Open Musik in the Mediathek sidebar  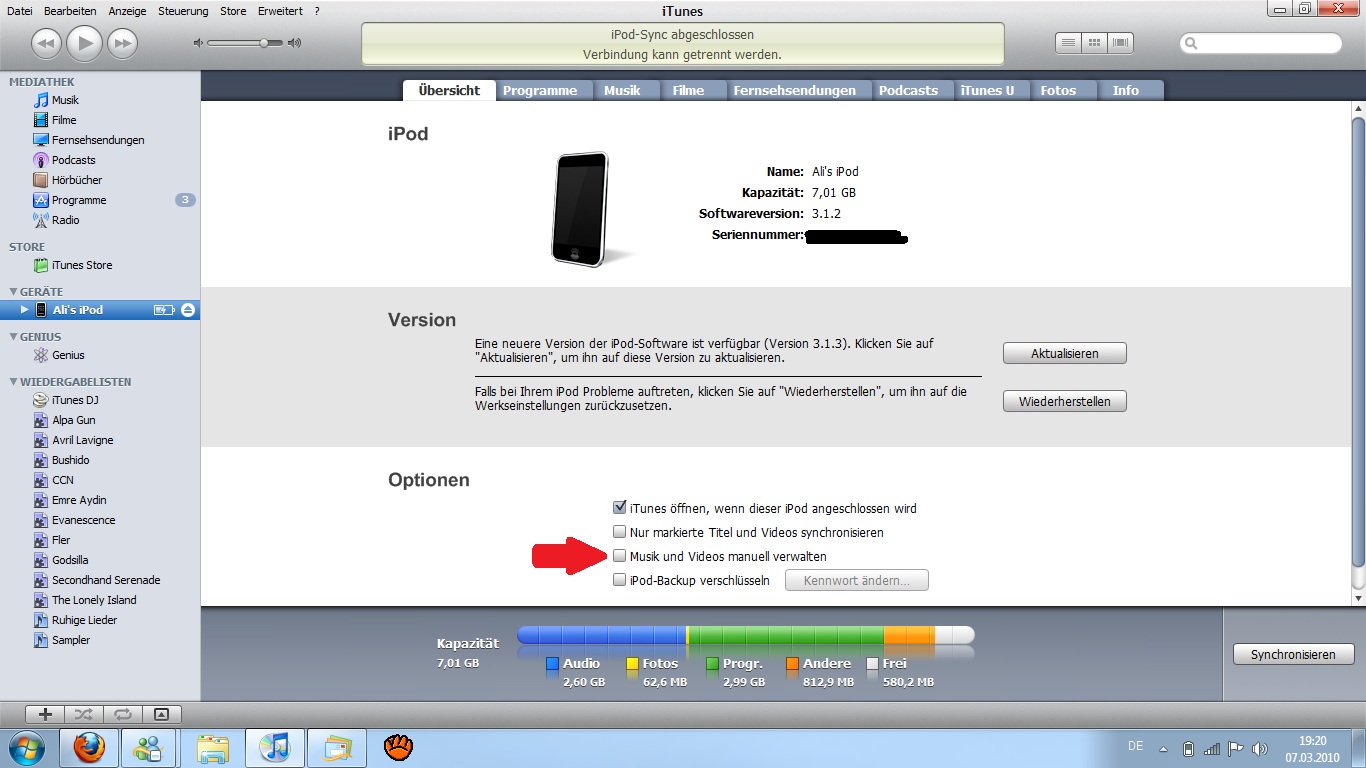pos(56,100)
